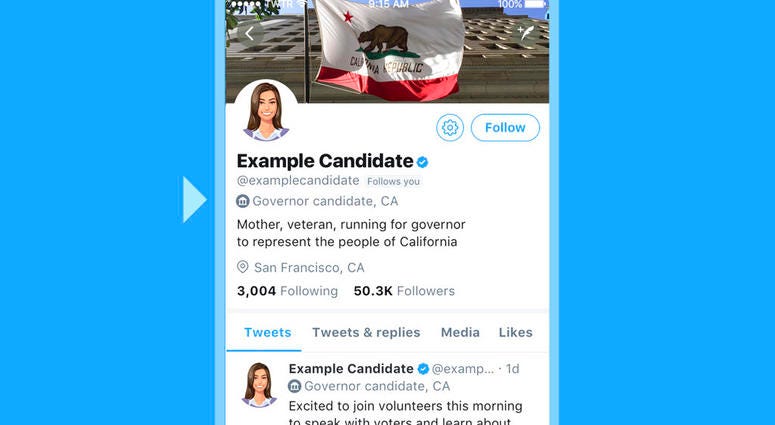Viewport: 775px width, 425px height.
Task: Open the profile avatar photo
Action: (266, 113)
